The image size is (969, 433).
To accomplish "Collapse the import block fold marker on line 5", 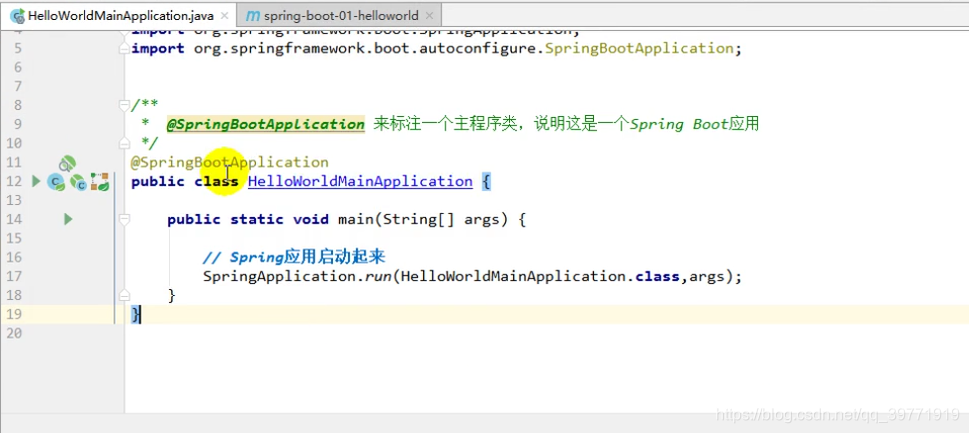I will click(125, 48).
